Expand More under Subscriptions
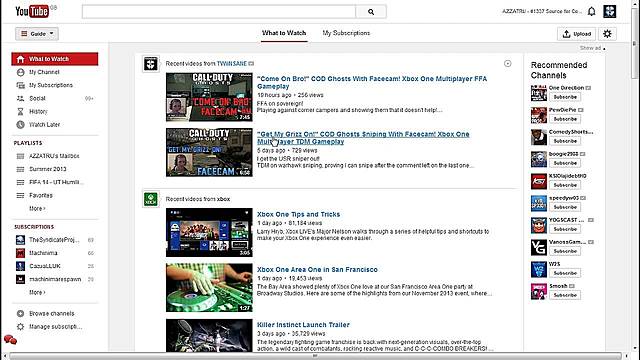The width and height of the screenshot is (640, 360). (x=37, y=292)
